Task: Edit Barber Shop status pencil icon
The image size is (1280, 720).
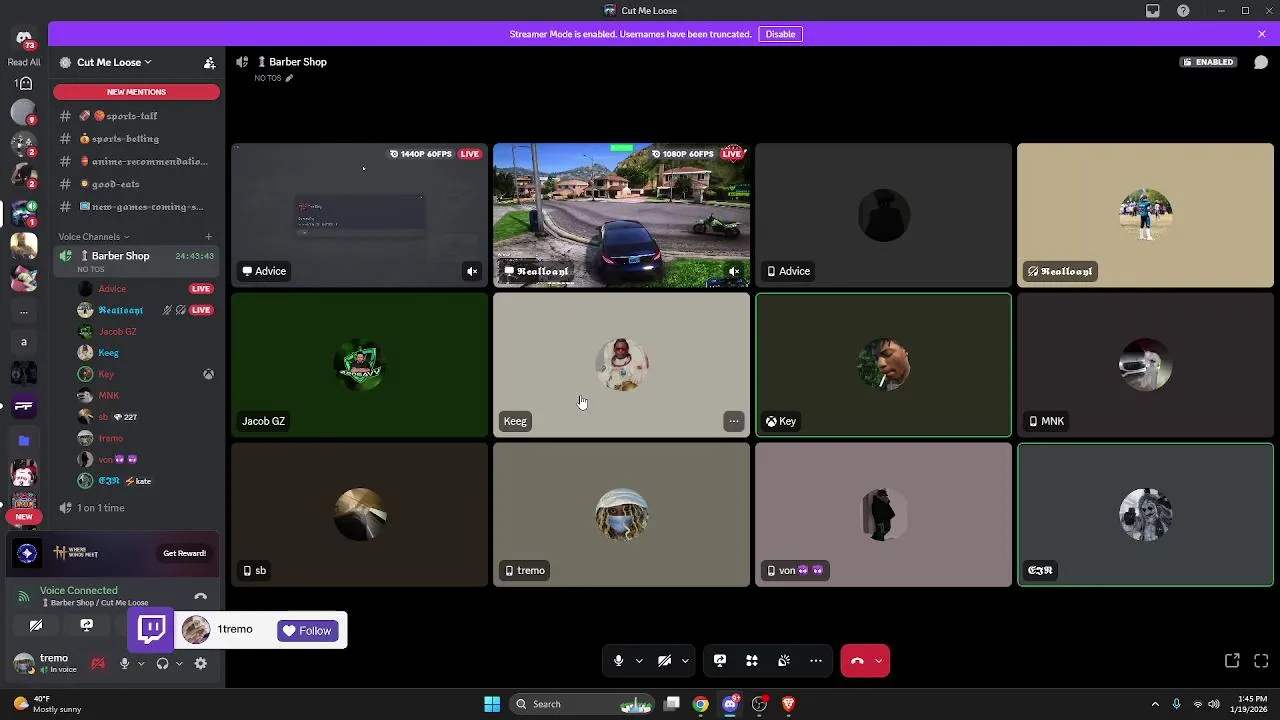Action: pos(289,78)
